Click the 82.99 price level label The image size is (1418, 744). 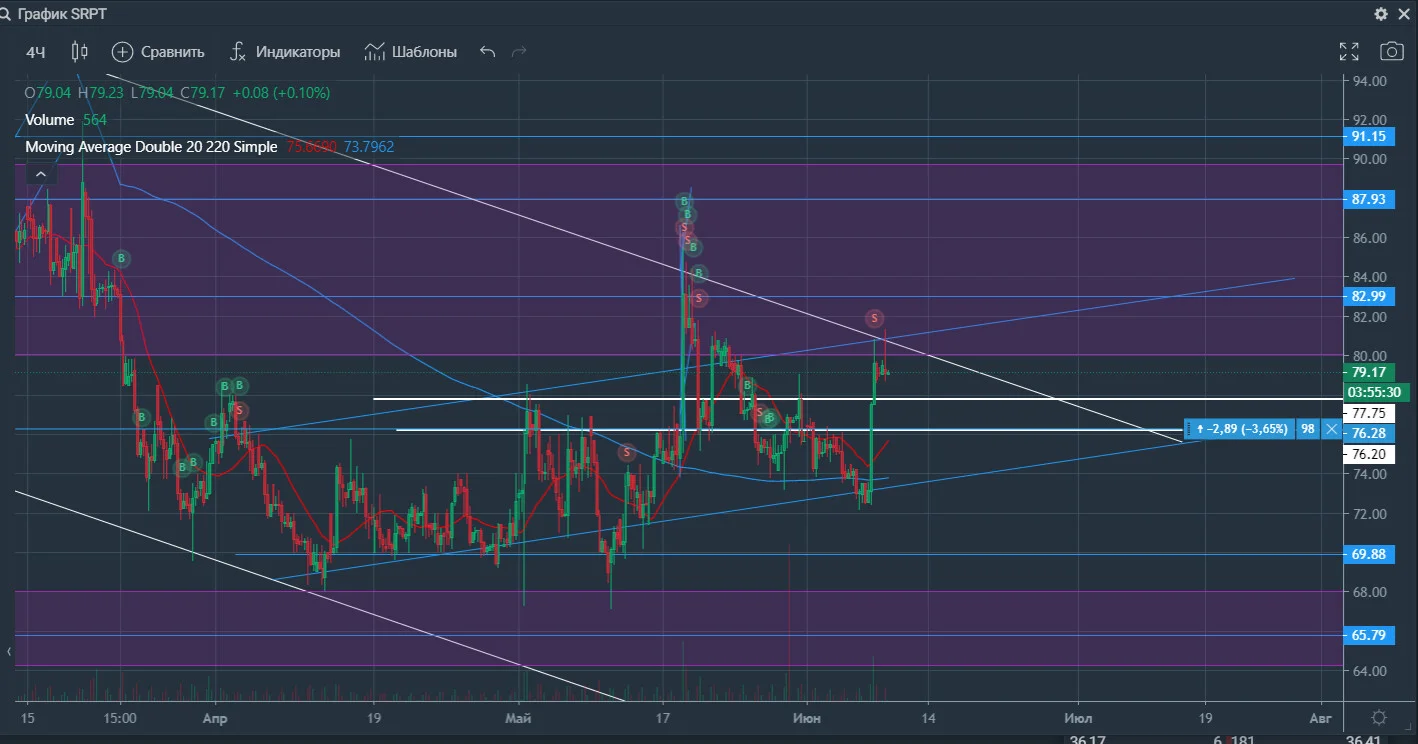coord(1367,296)
